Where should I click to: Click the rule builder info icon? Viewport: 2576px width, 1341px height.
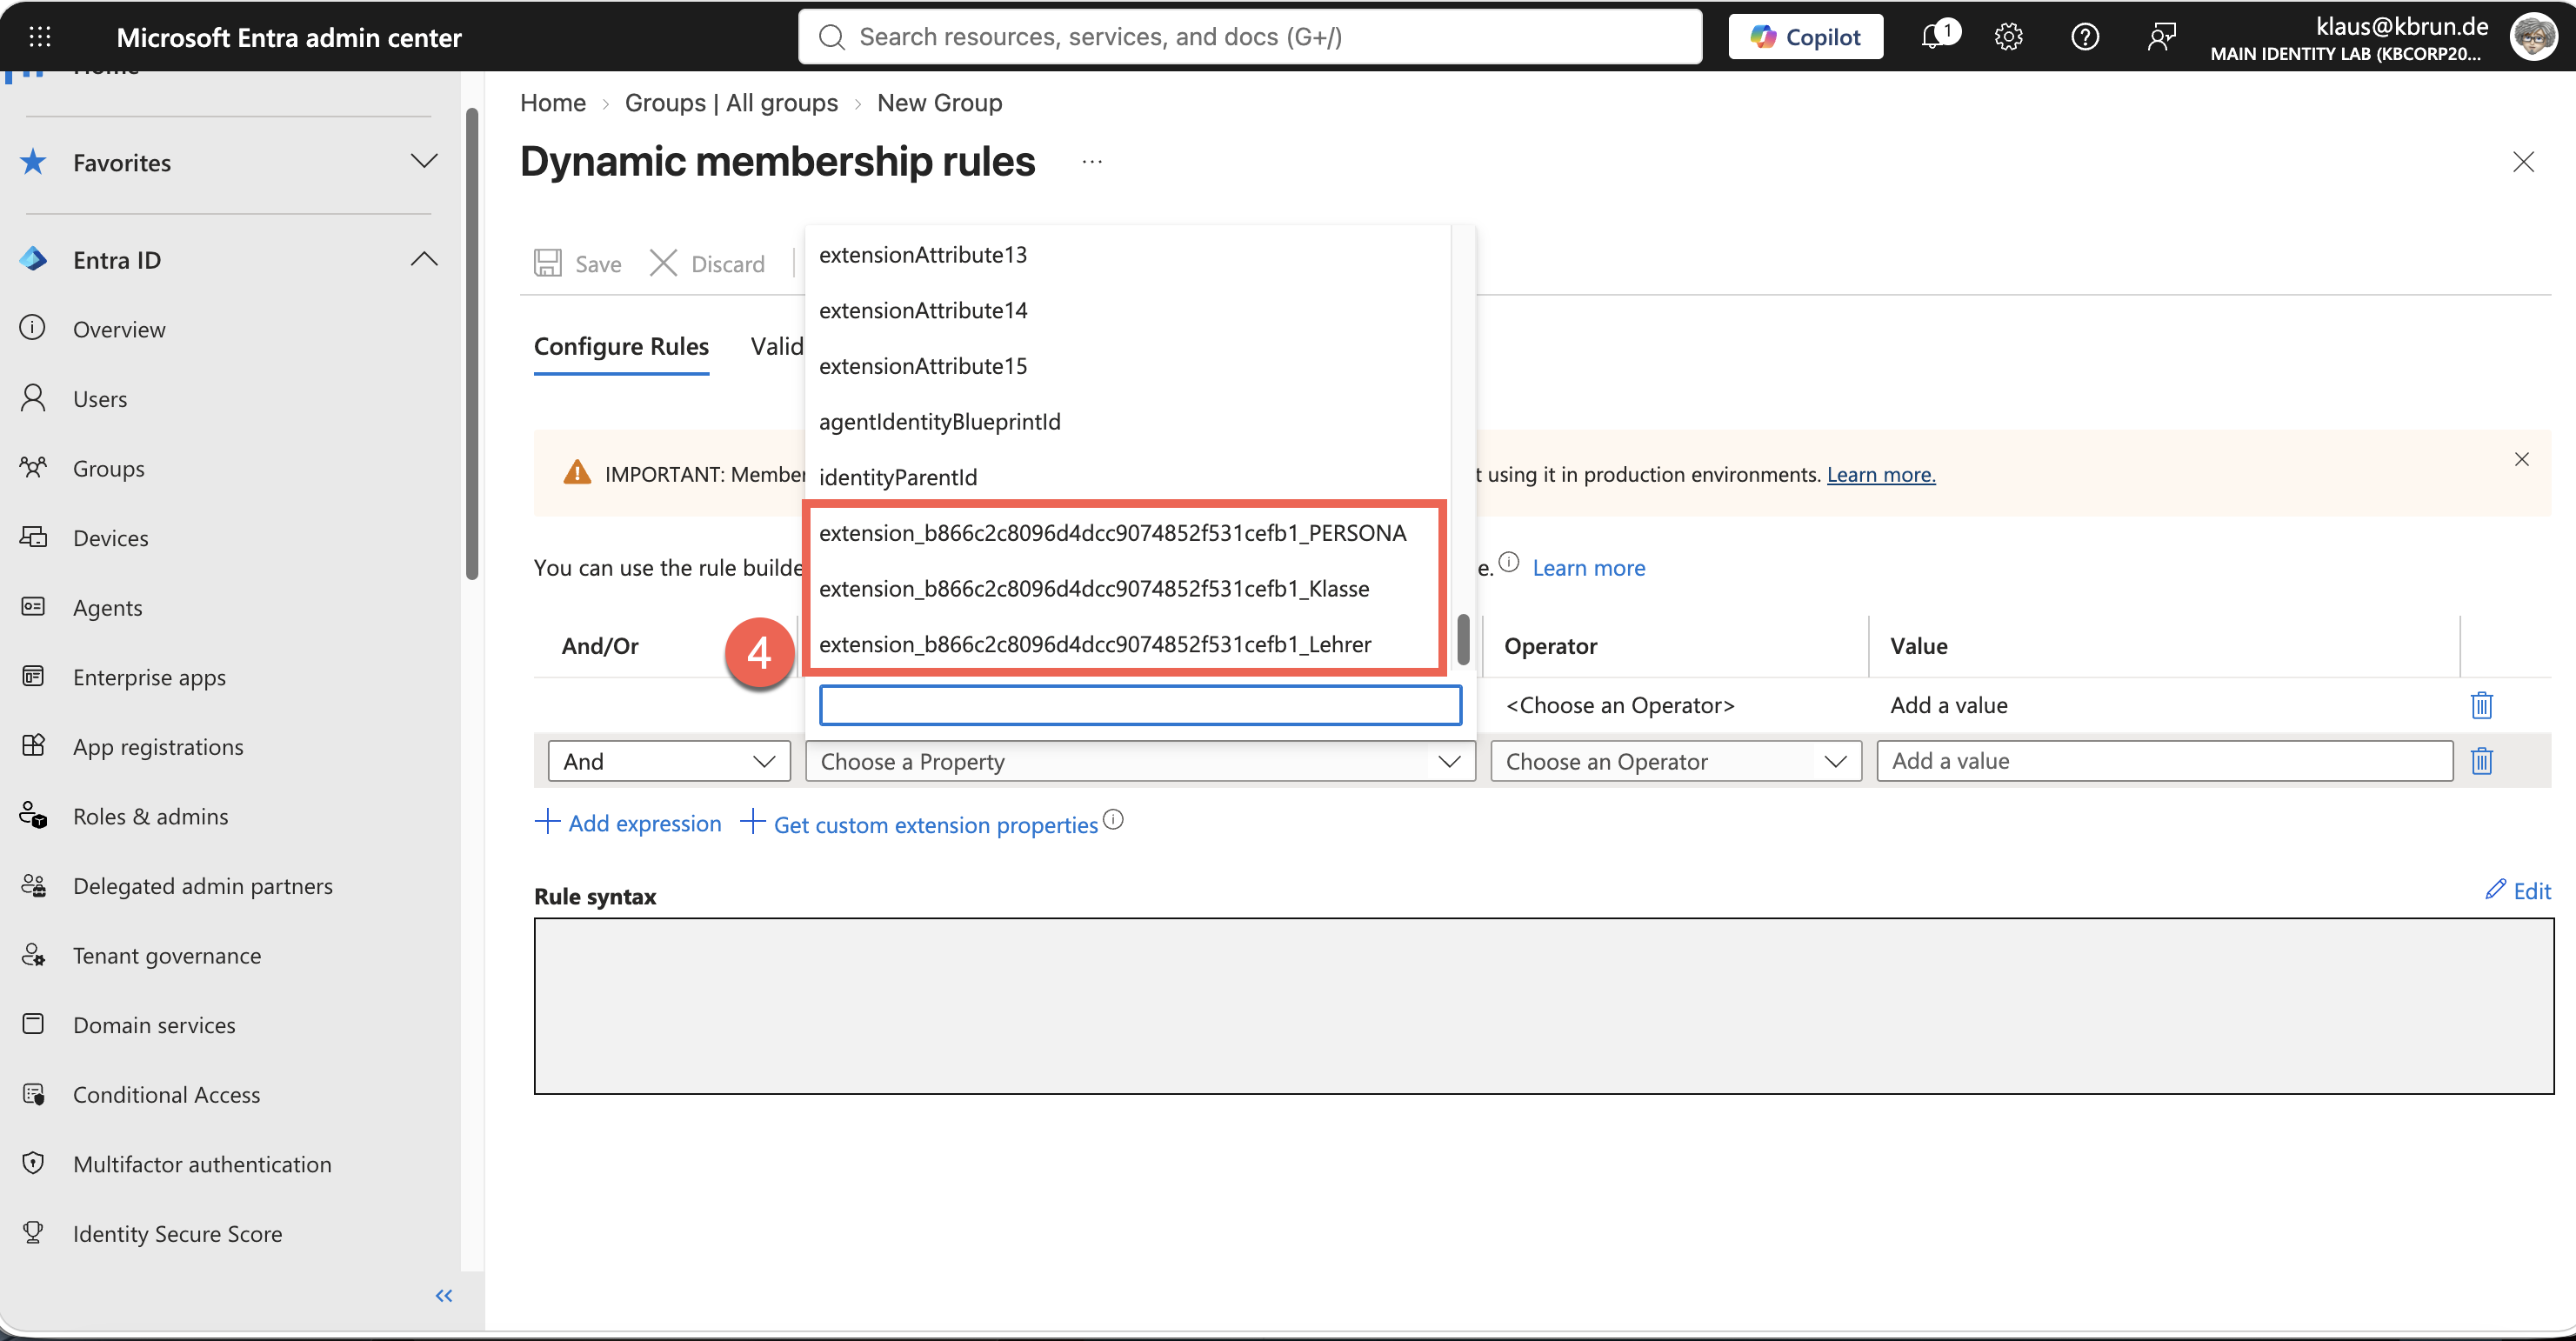[1509, 562]
